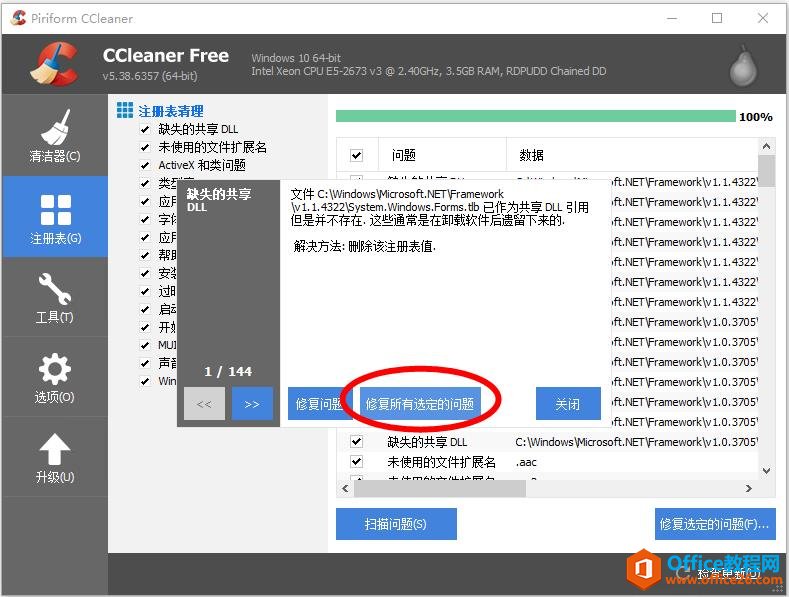Screen dimensions: 789x597
Task: Toggle the MUI category checkbox
Action: click(145, 345)
